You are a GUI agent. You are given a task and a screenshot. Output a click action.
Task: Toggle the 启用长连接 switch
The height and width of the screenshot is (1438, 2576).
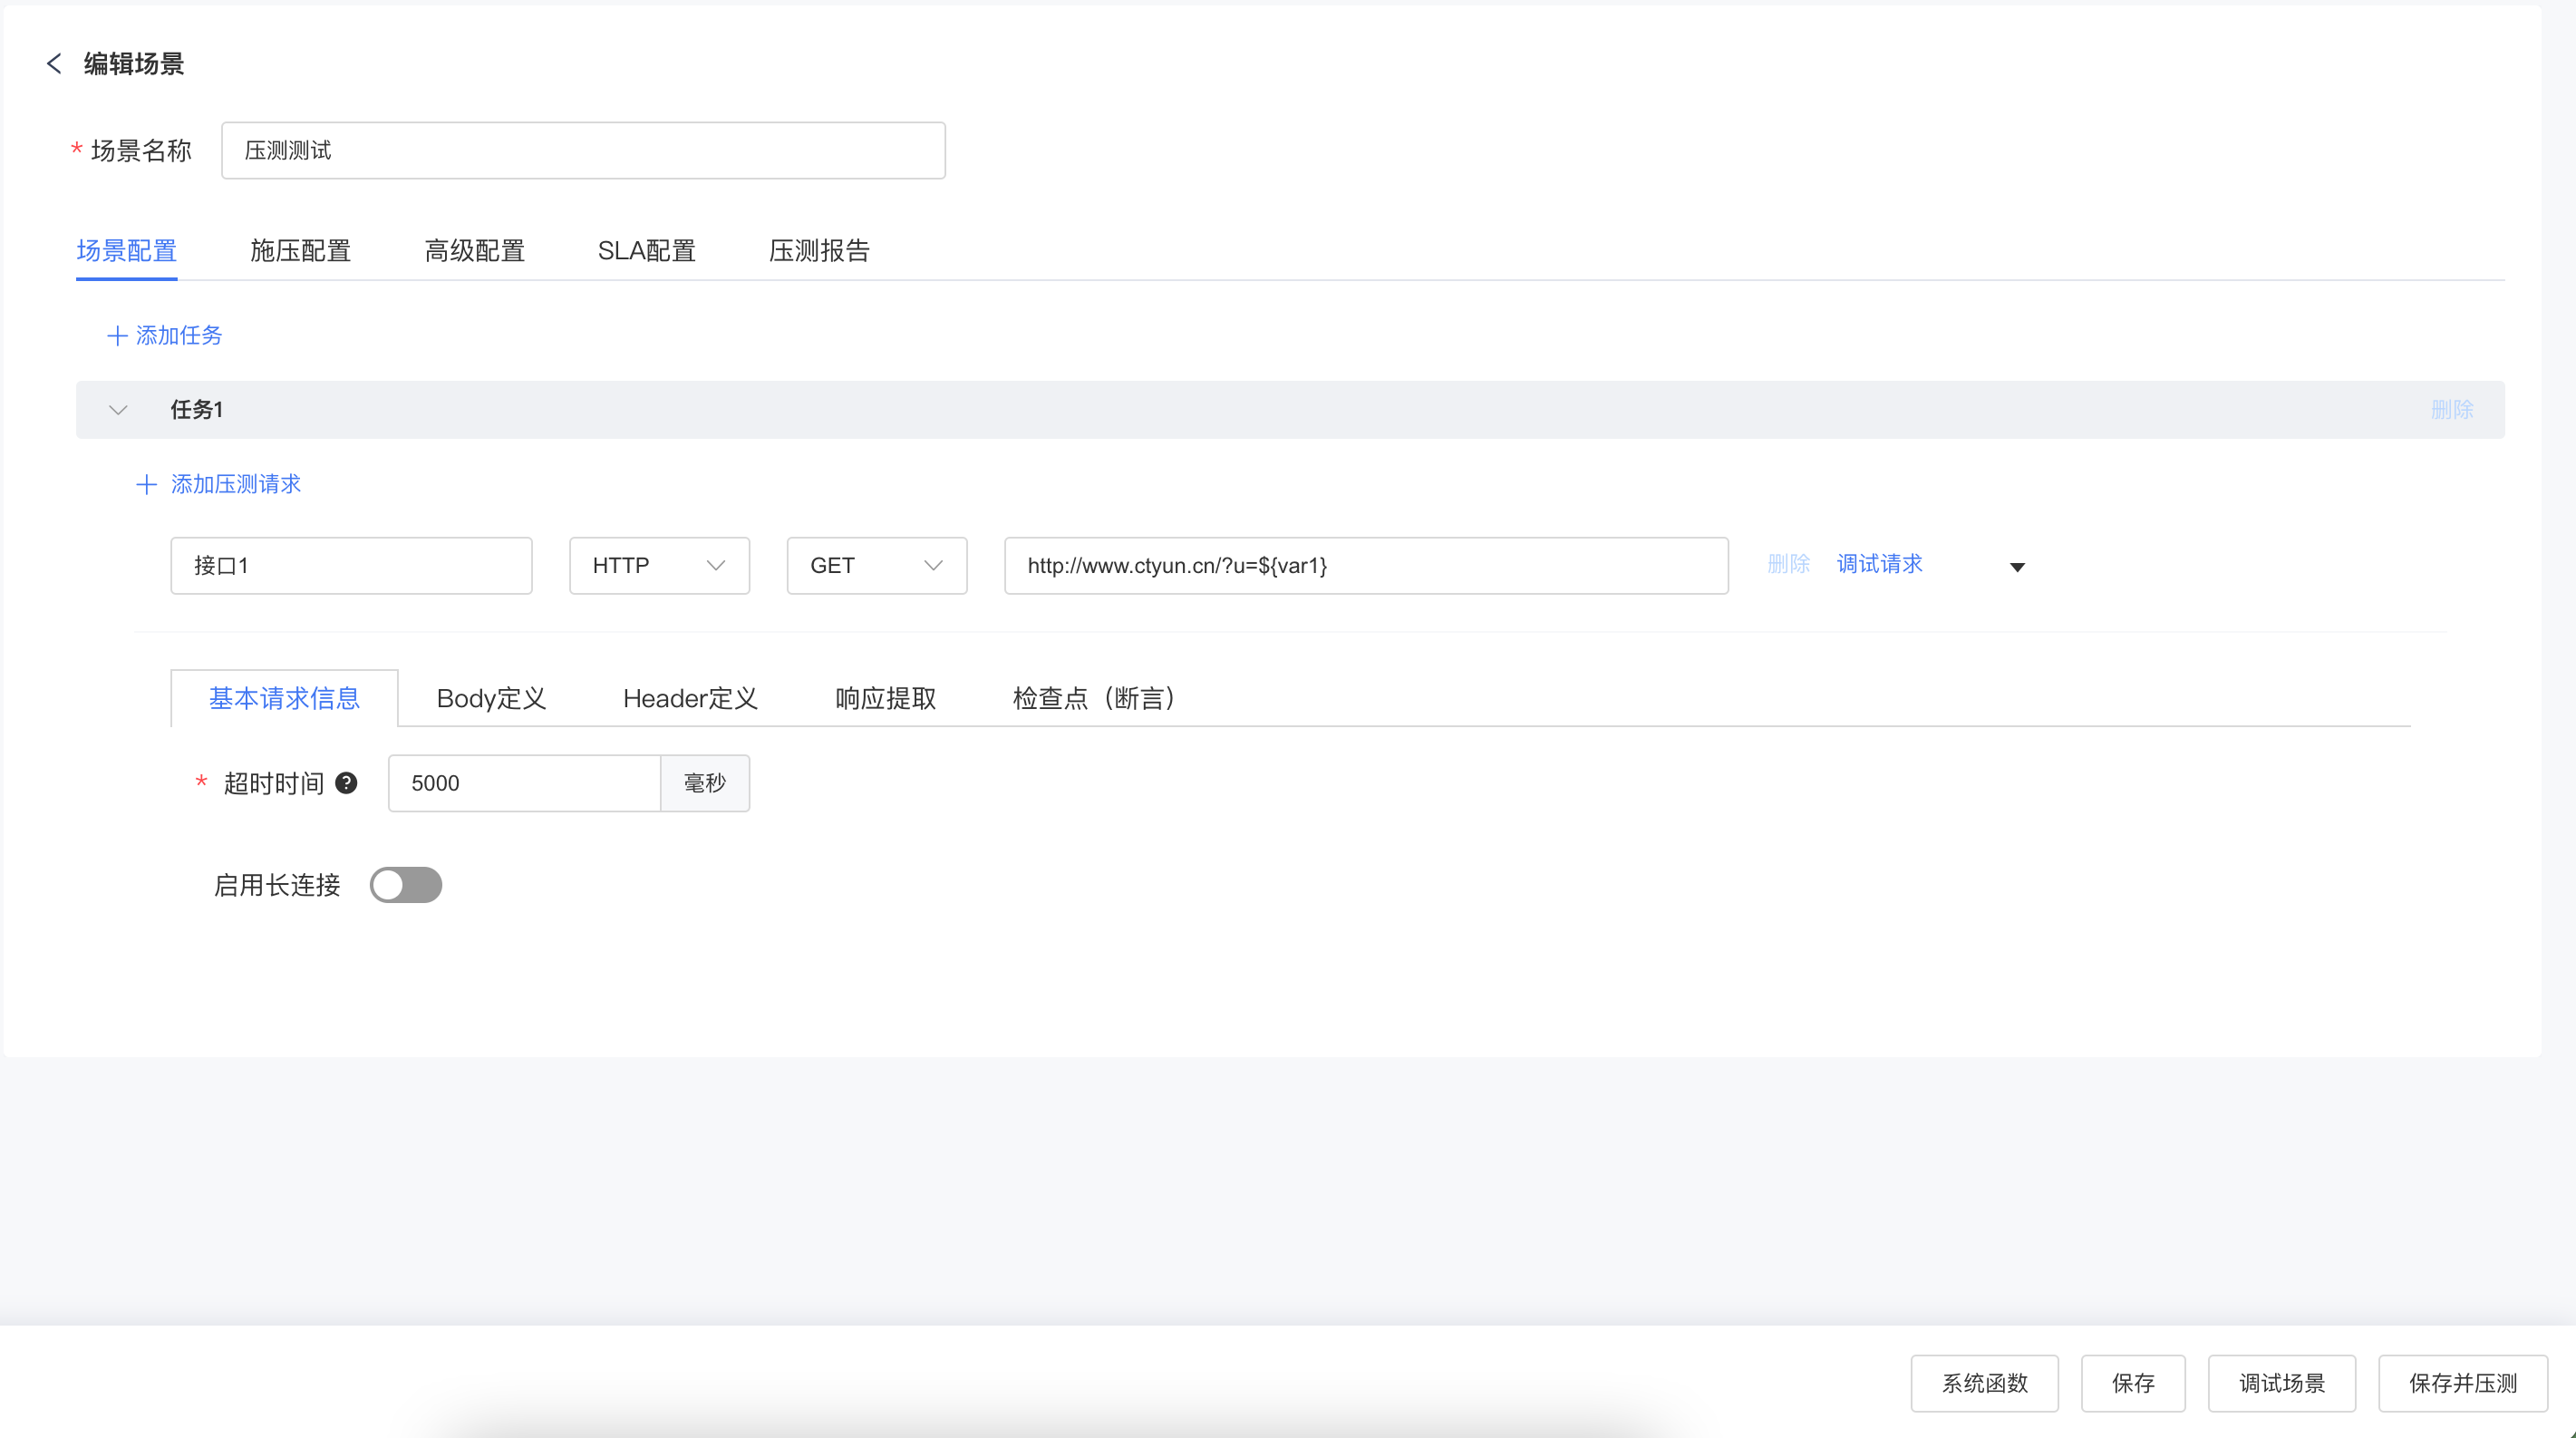coord(405,885)
